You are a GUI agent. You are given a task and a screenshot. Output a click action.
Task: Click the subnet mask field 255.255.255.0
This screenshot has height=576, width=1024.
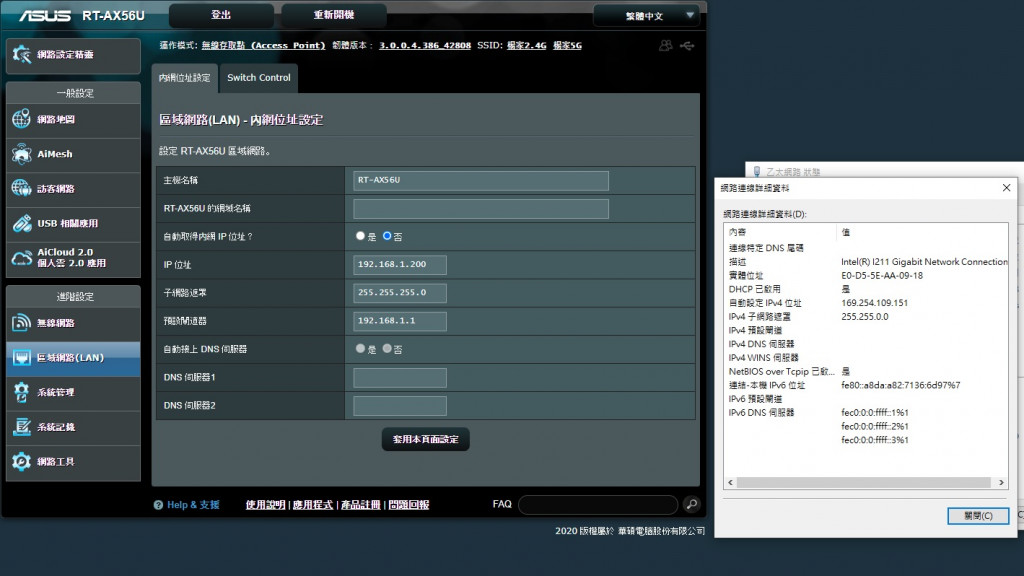[x=400, y=293]
